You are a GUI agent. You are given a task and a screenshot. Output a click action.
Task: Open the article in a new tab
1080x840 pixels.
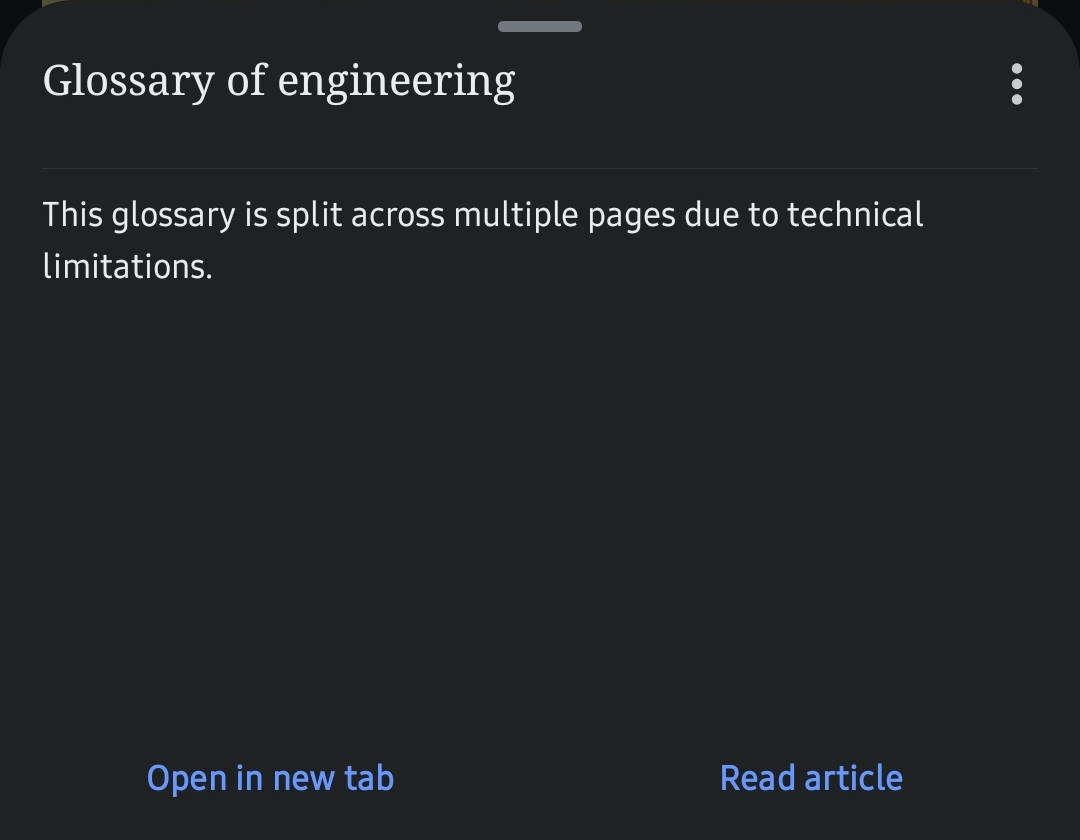(x=270, y=778)
